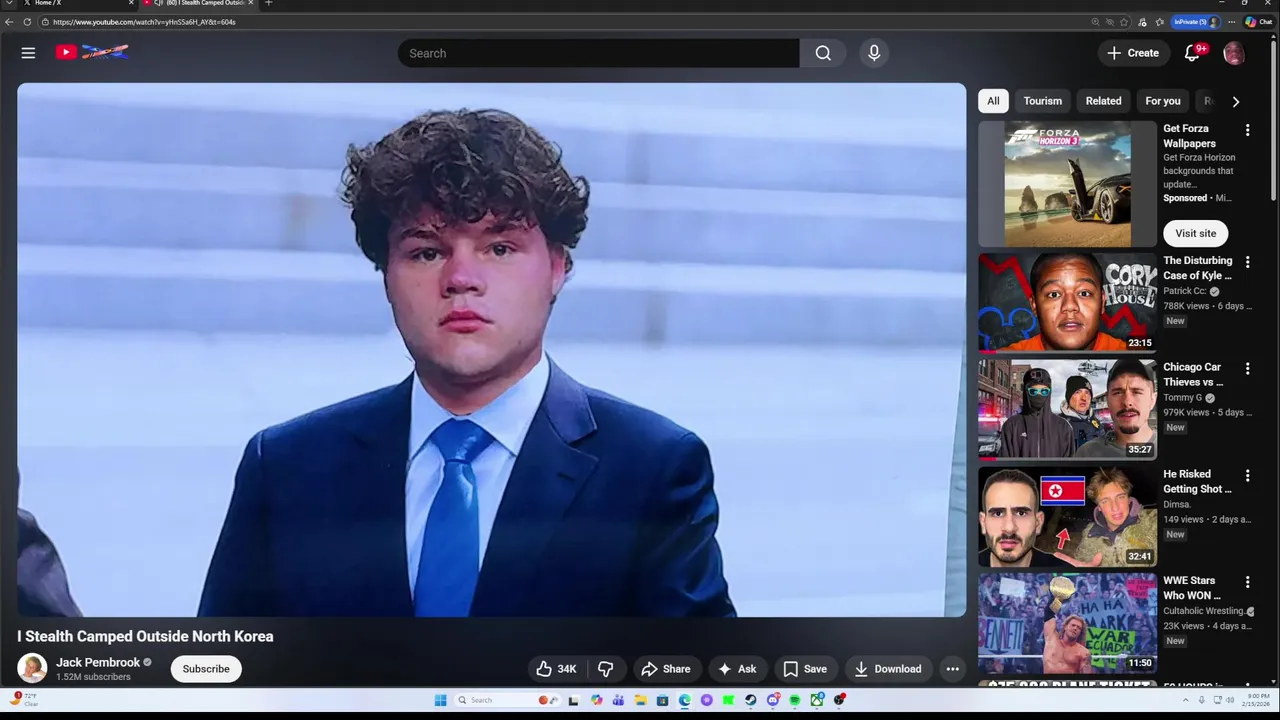Screen dimensions: 1280x720
Task: Subscribe to Jack Pembrook
Action: (206, 669)
